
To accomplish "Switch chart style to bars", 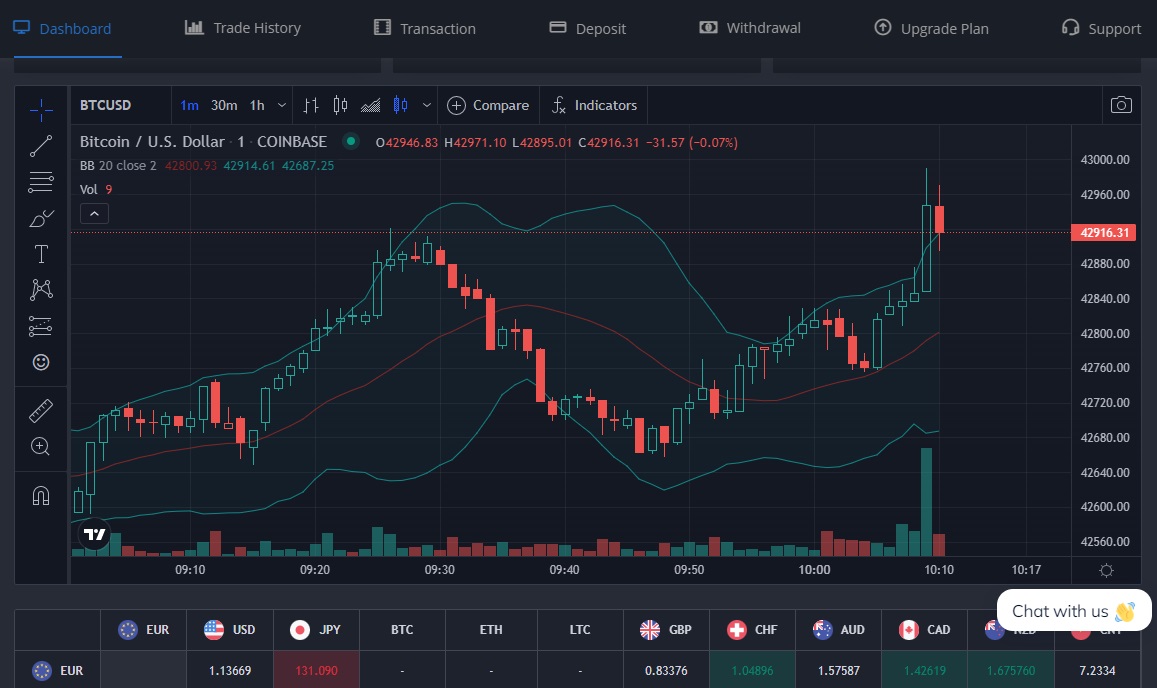I will 311,105.
